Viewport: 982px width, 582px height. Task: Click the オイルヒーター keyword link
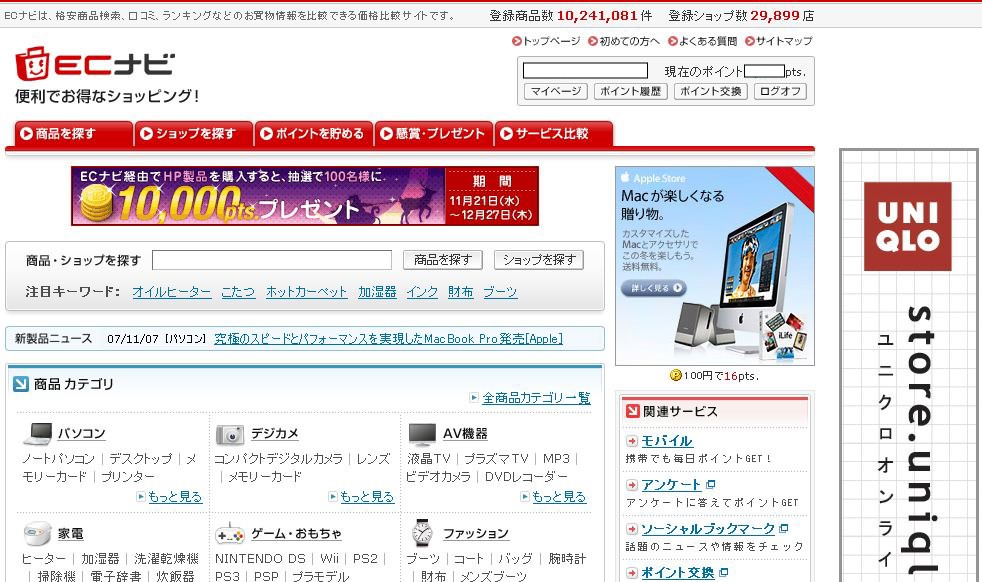click(x=172, y=292)
